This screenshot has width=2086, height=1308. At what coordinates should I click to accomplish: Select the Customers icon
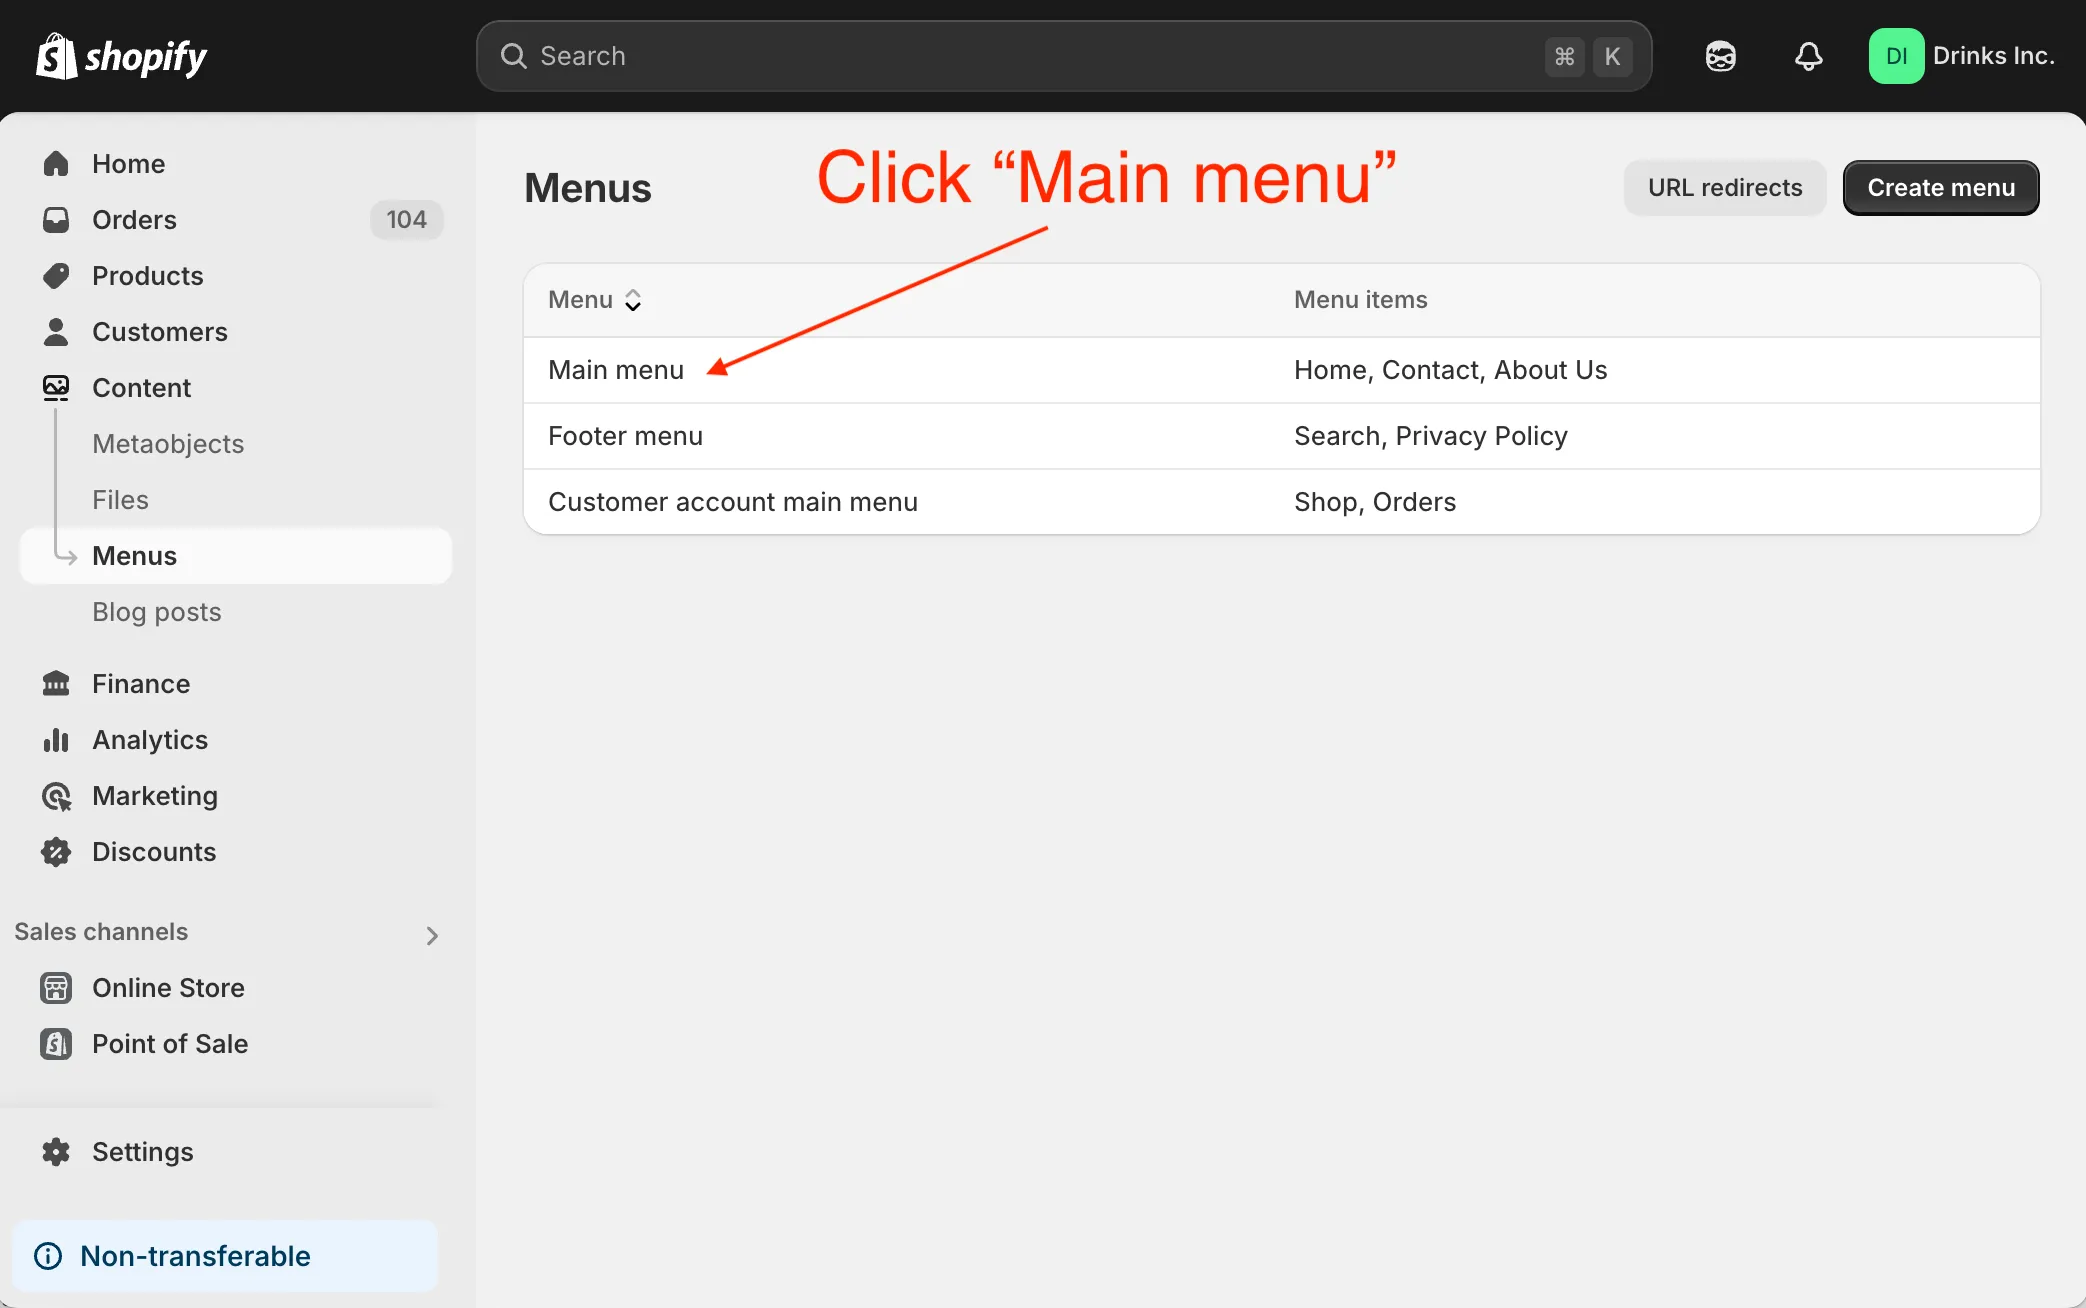click(56, 331)
